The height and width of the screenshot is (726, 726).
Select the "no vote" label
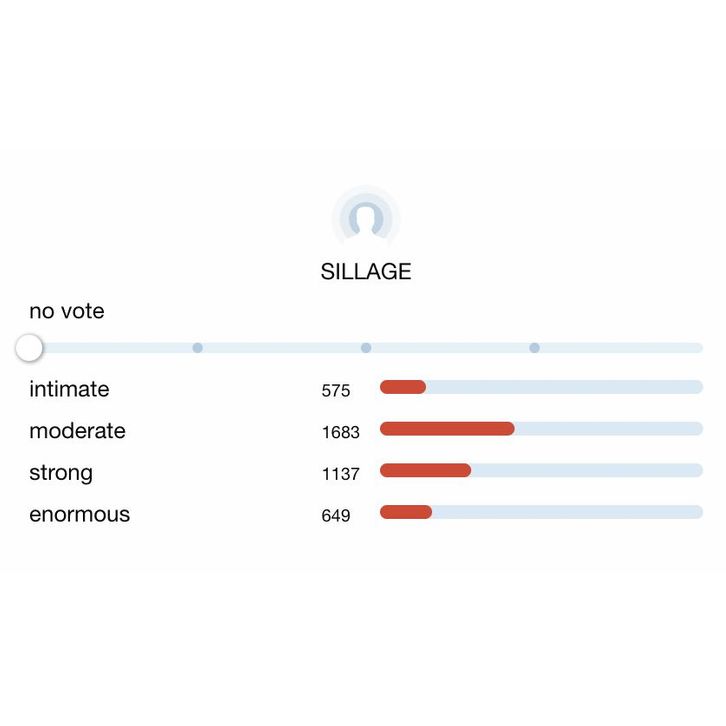[66, 311]
